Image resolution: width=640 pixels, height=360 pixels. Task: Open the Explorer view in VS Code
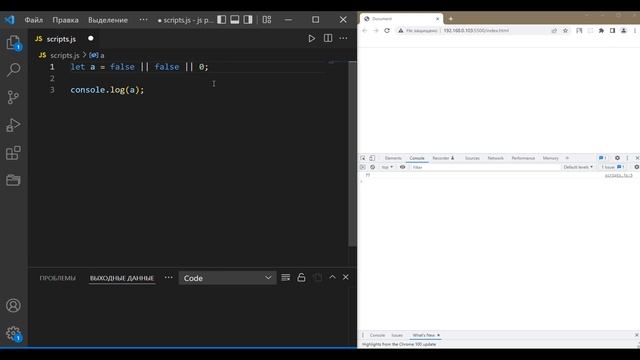tap(13, 43)
